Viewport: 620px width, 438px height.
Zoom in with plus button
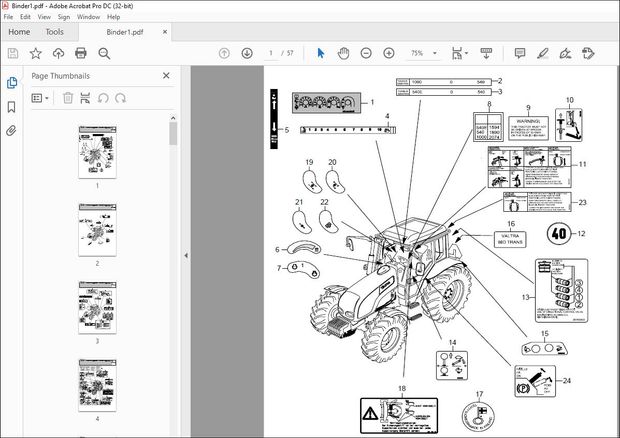(389, 53)
